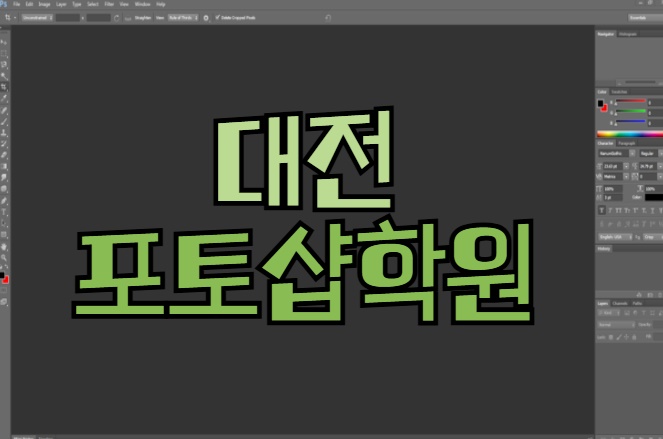The image size is (663, 439).
Task: Open the File menu
Action: pyautogui.click(x=16, y=4)
